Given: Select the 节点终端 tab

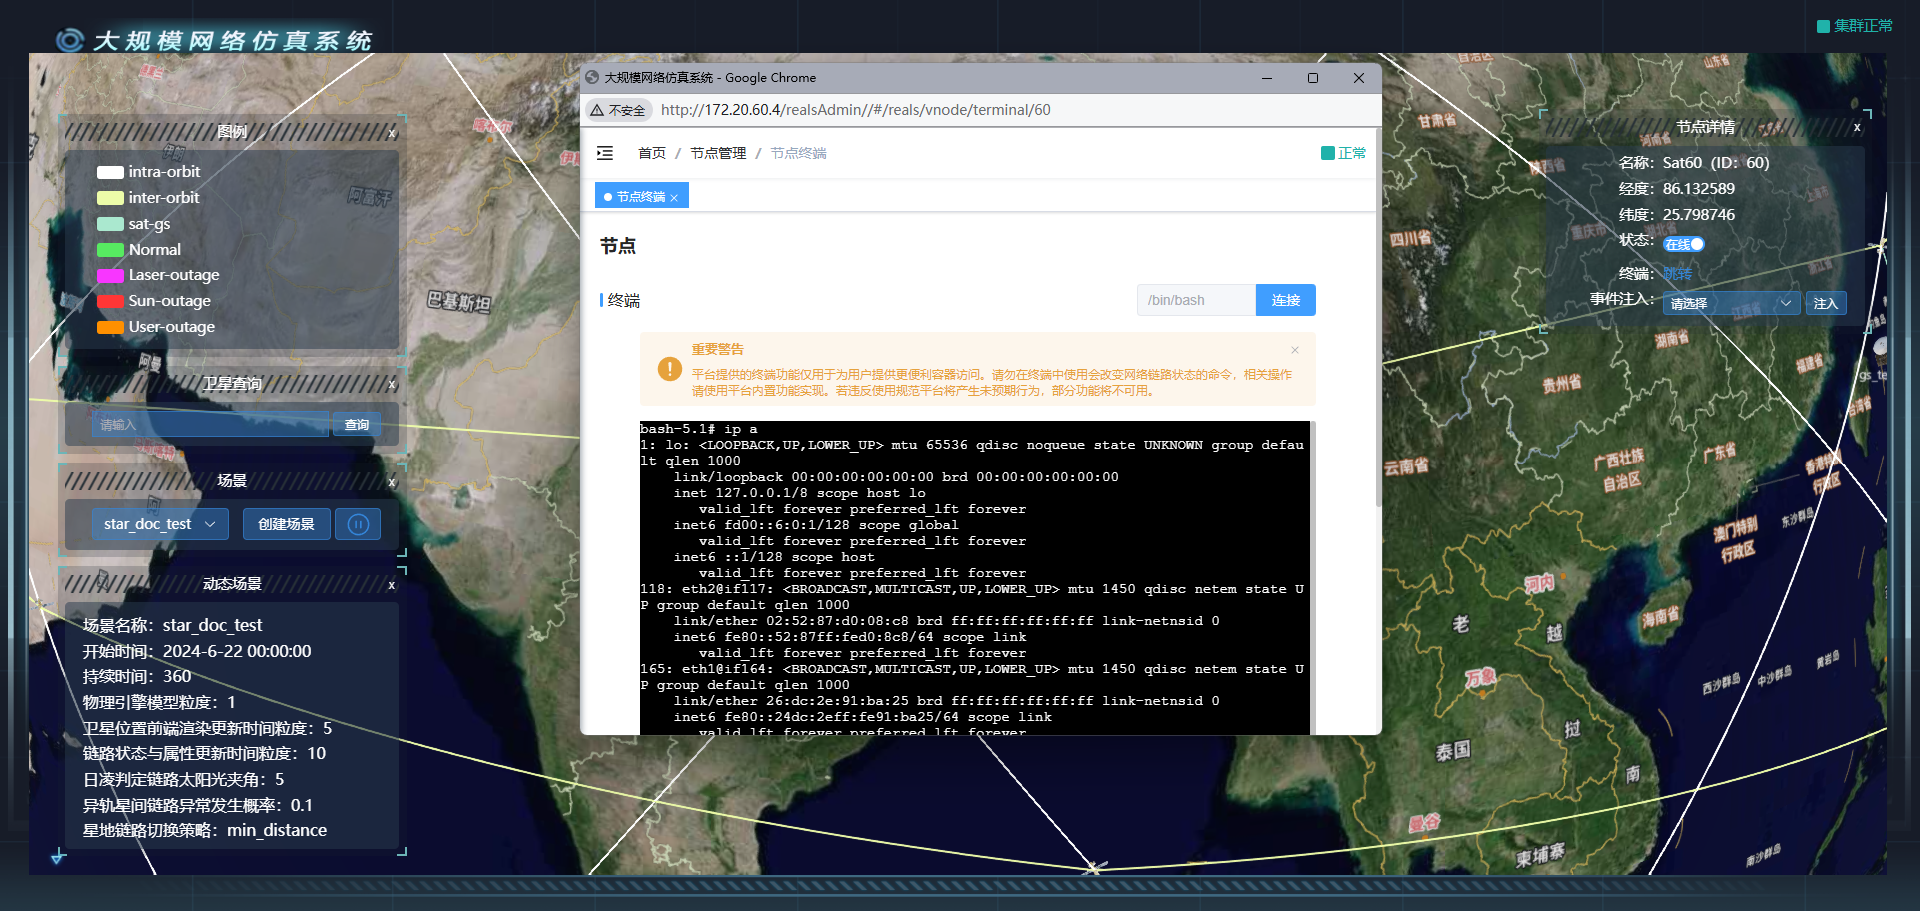Looking at the screenshot, I should tap(640, 197).
